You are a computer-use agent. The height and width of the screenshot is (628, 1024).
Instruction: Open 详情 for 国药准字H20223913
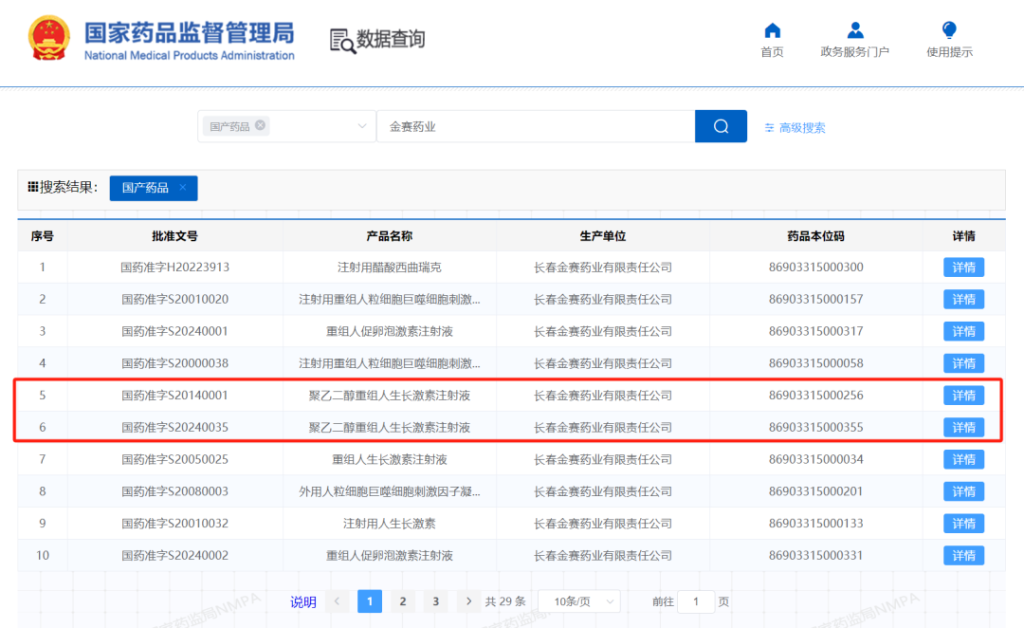963,267
